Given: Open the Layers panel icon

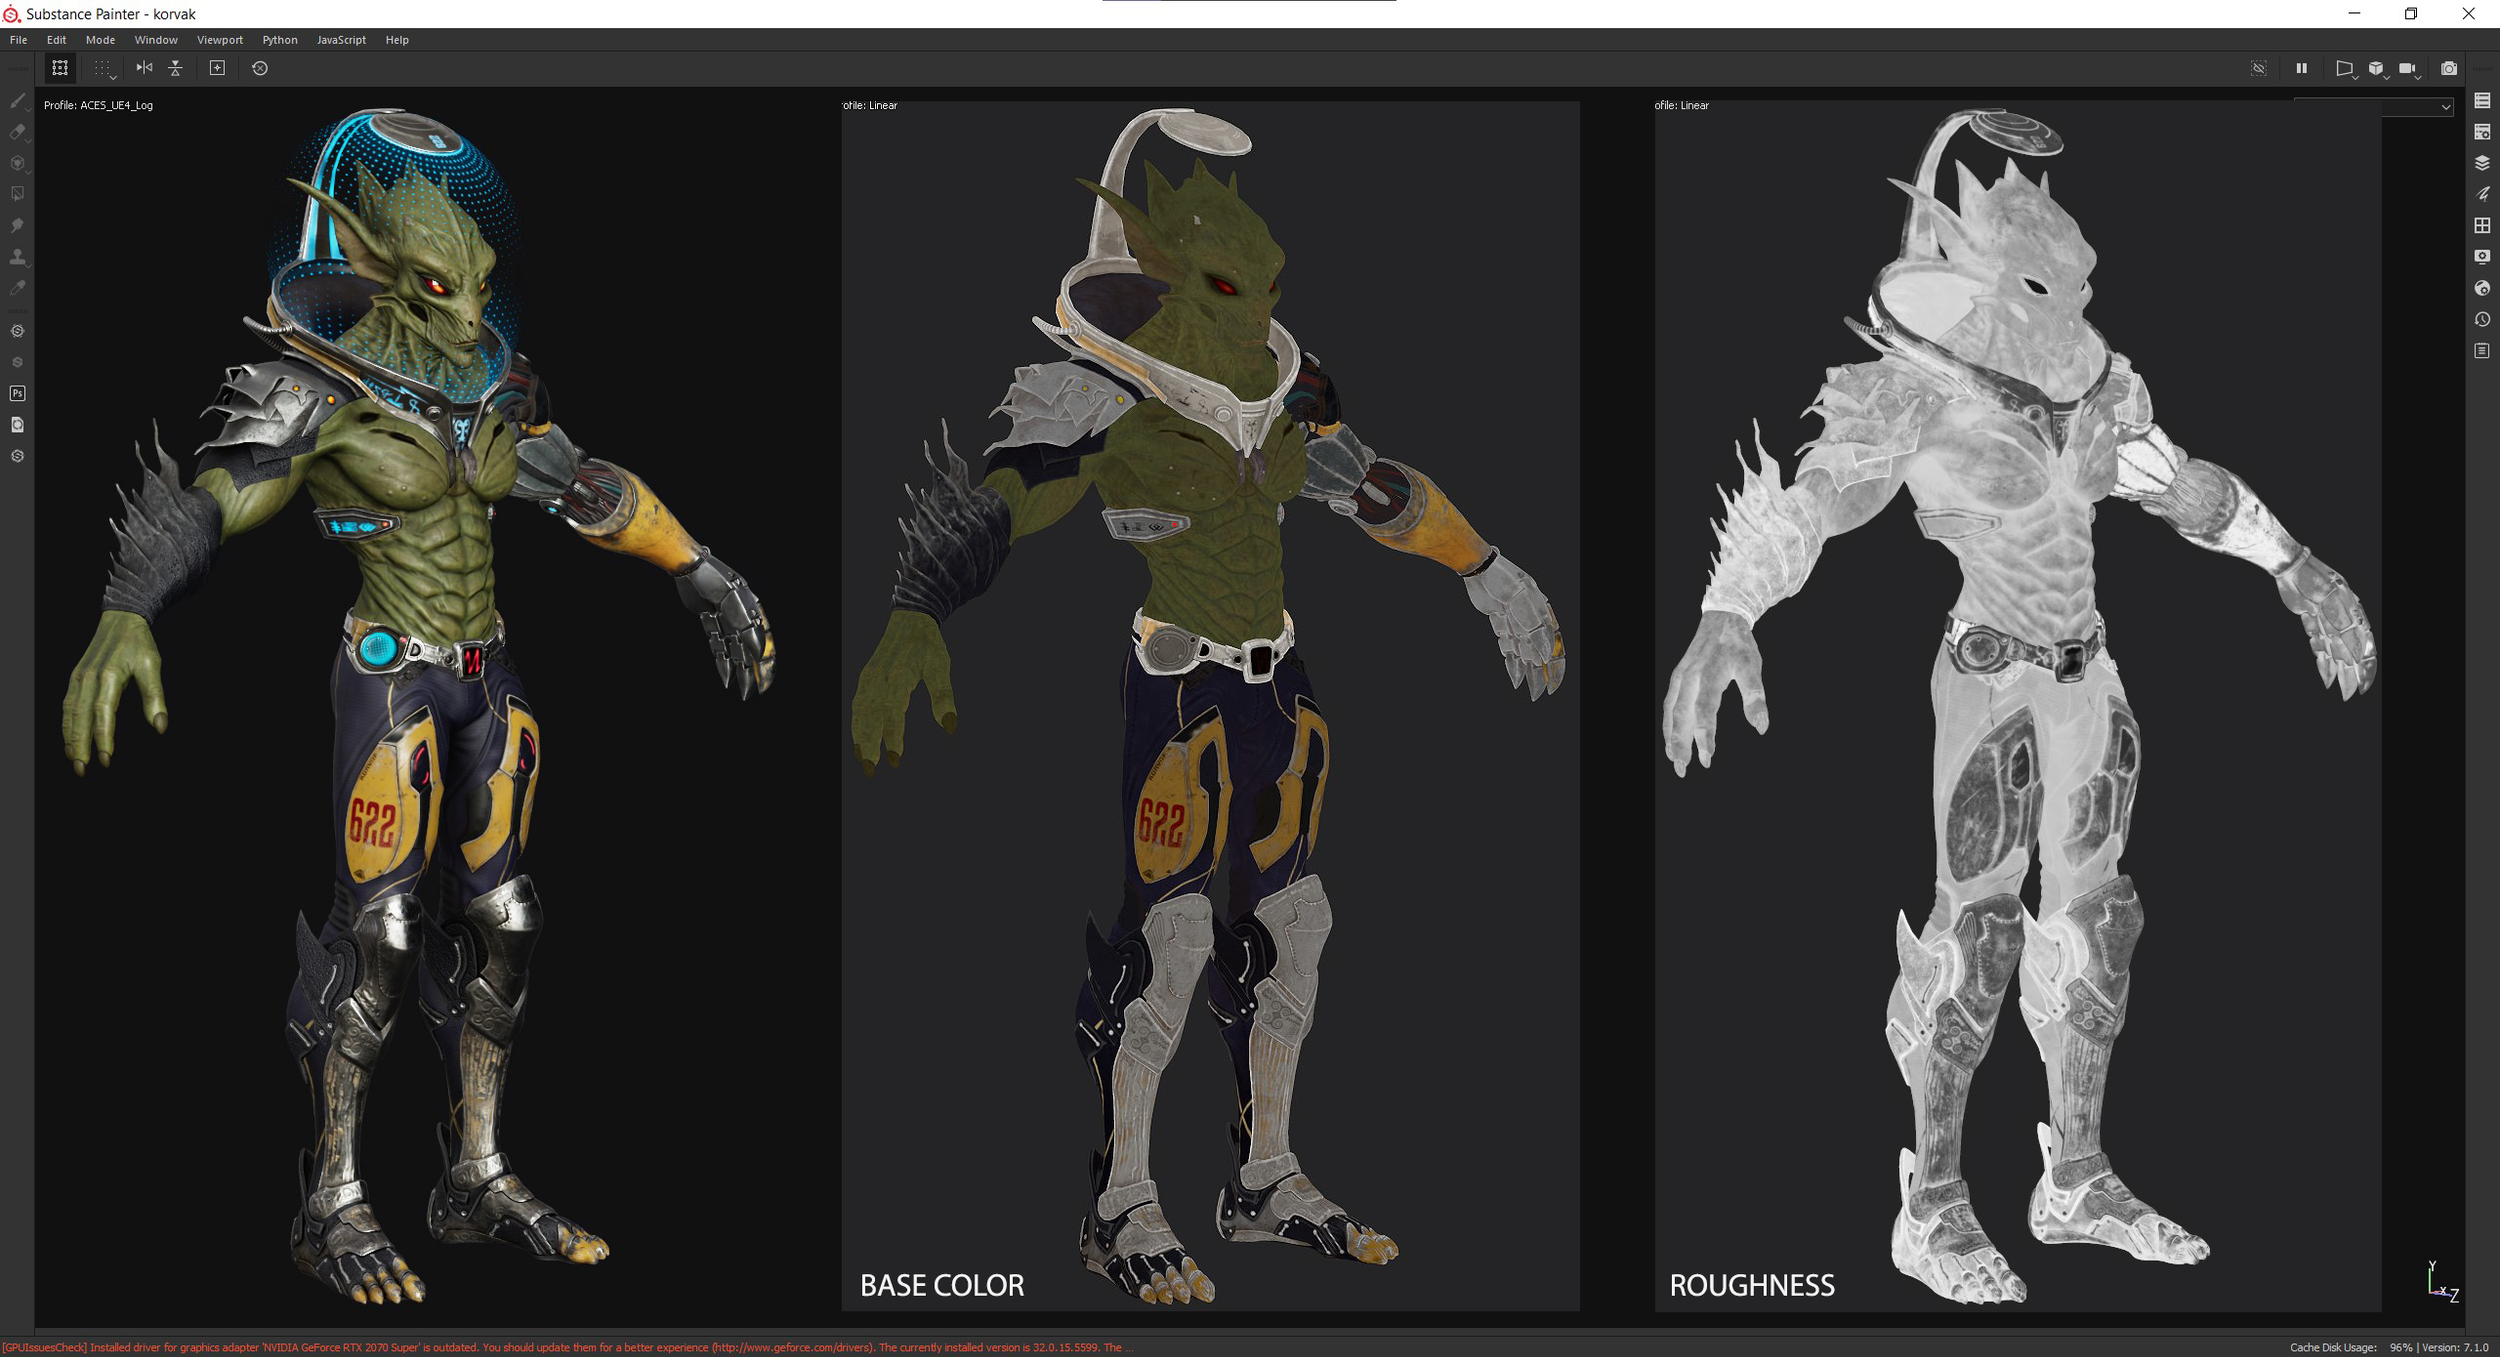Looking at the screenshot, I should (x=2482, y=163).
